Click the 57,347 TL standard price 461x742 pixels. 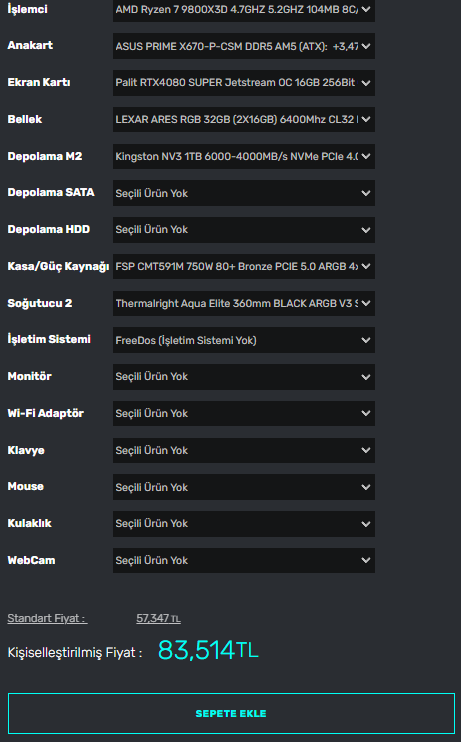[x=159, y=618]
